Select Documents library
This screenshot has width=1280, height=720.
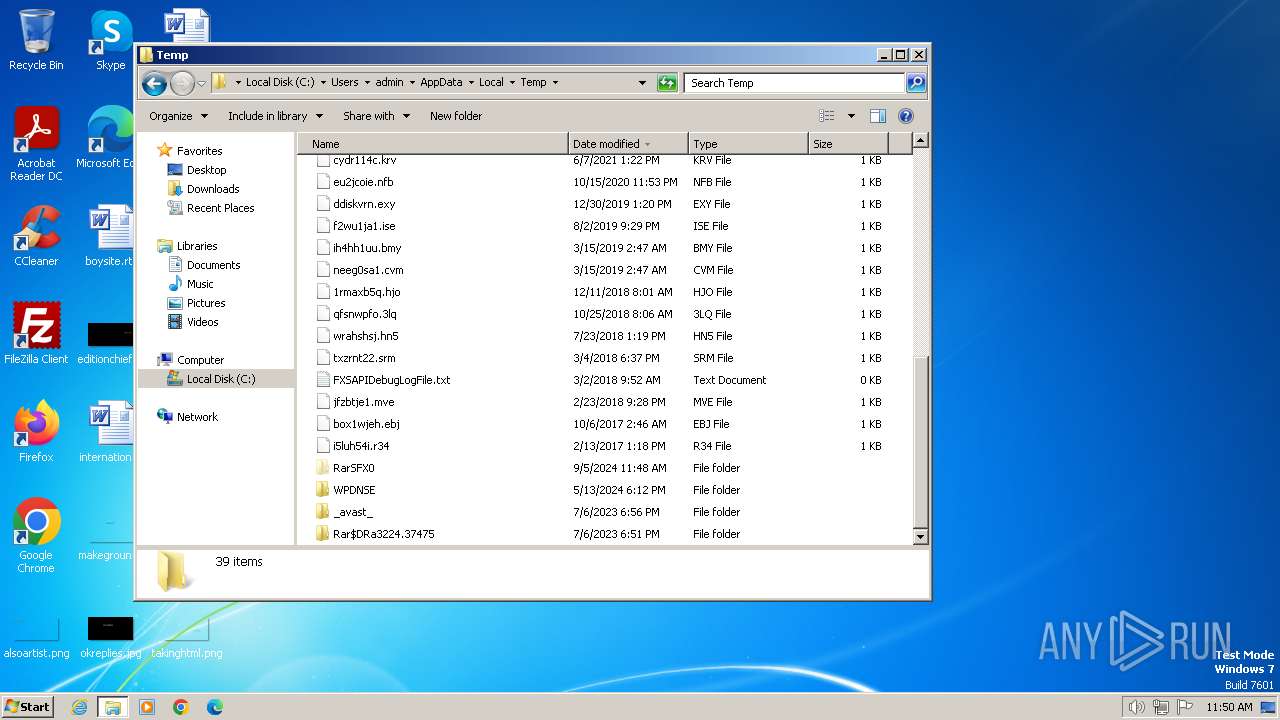coord(213,265)
